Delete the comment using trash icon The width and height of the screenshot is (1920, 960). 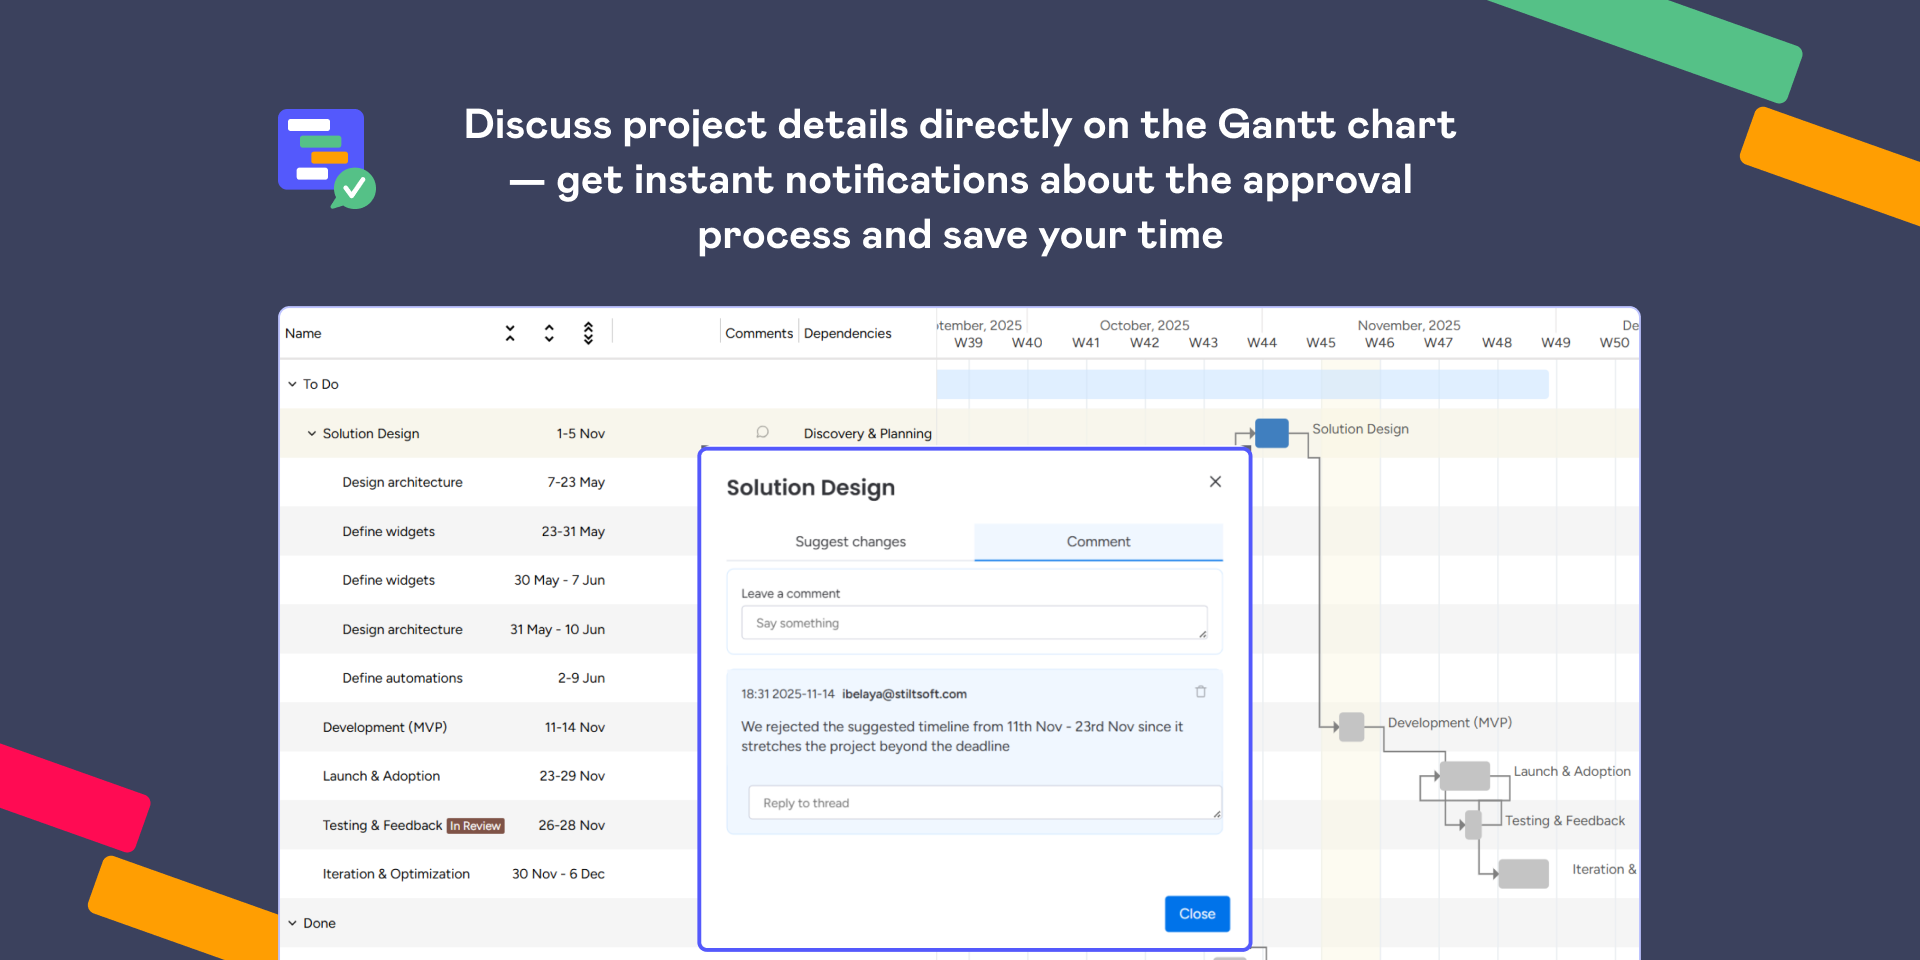(1200, 692)
